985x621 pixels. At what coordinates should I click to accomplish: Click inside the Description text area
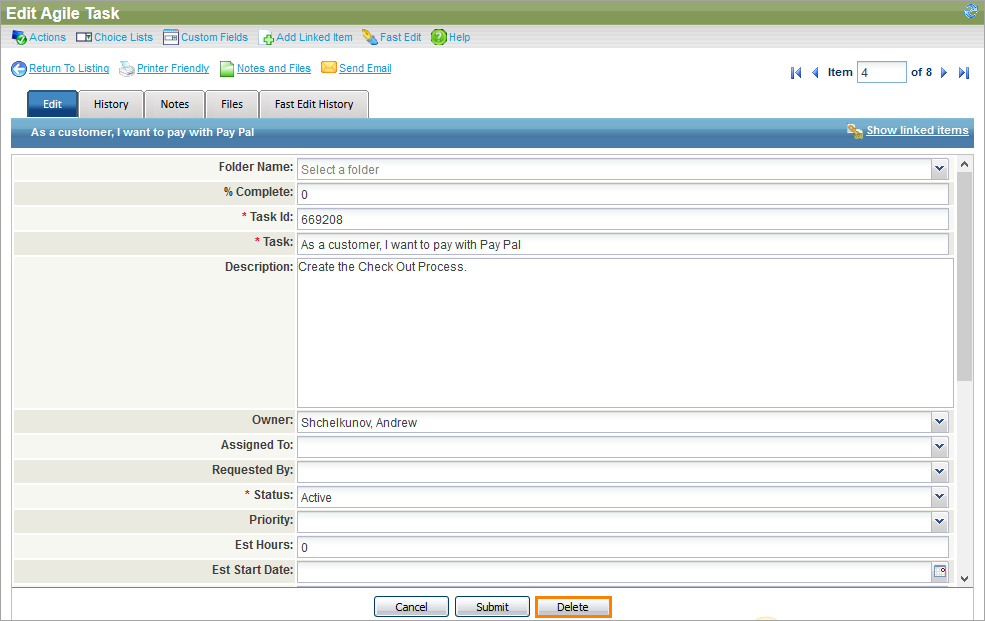[625, 333]
